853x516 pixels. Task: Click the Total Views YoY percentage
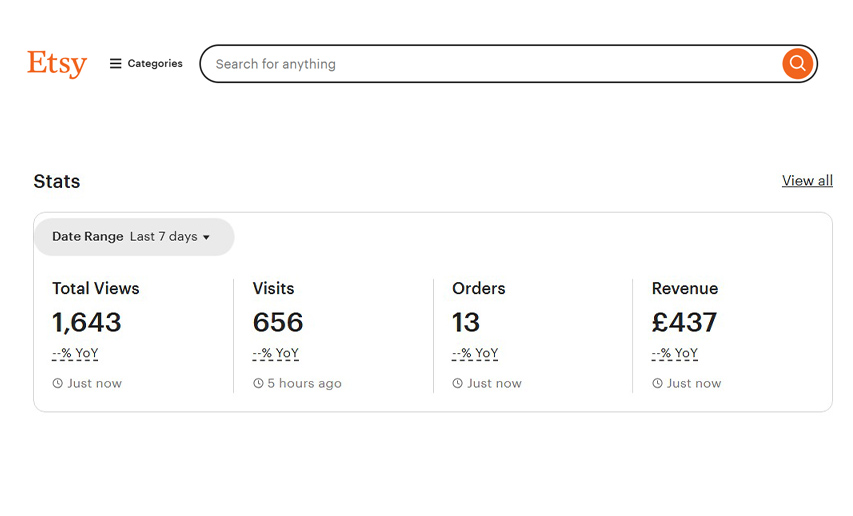pos(75,353)
